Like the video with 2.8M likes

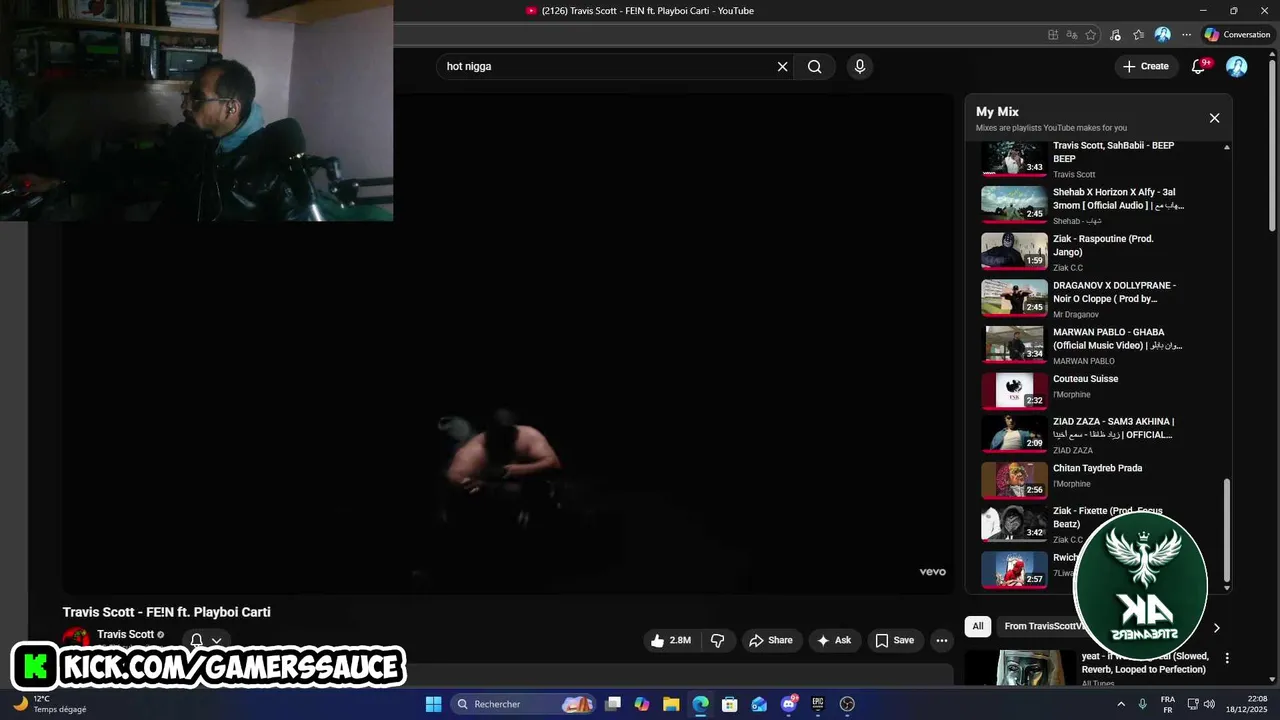[672, 641]
